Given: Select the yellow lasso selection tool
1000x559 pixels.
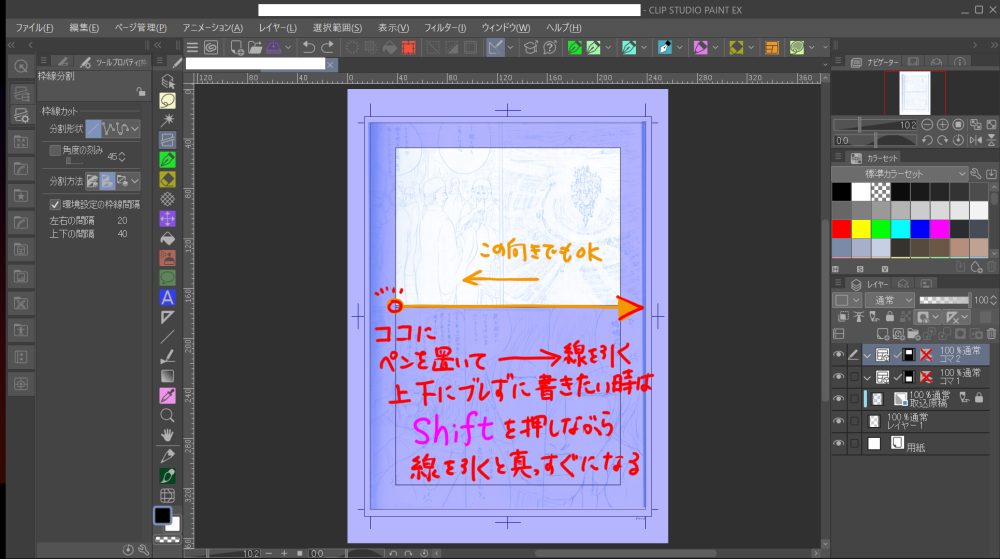Looking at the screenshot, I should point(168,100).
